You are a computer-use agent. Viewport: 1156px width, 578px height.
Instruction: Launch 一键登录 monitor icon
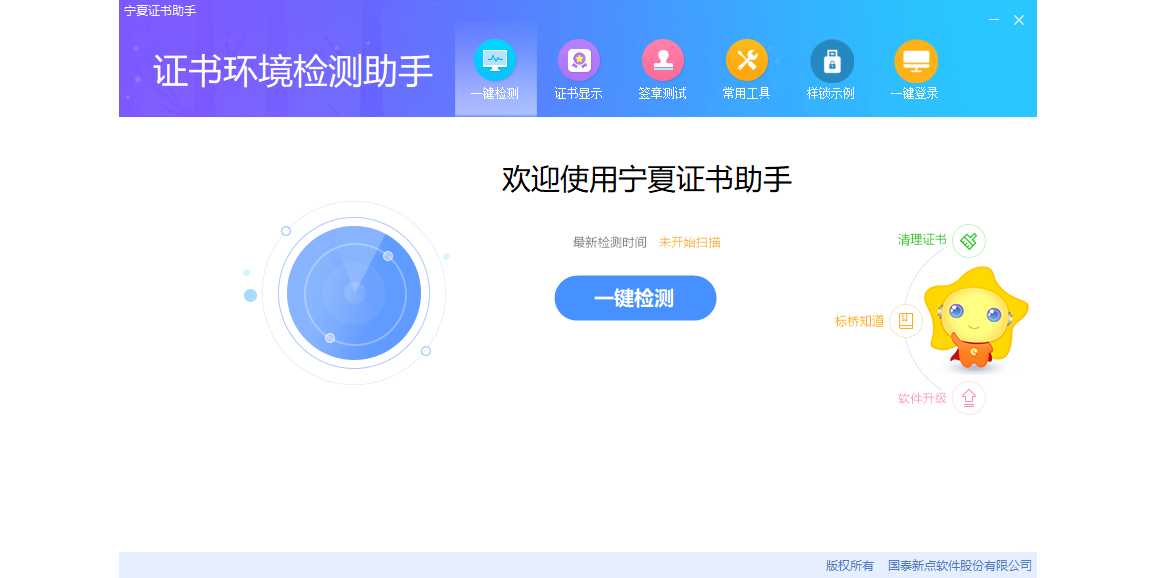tap(915, 60)
